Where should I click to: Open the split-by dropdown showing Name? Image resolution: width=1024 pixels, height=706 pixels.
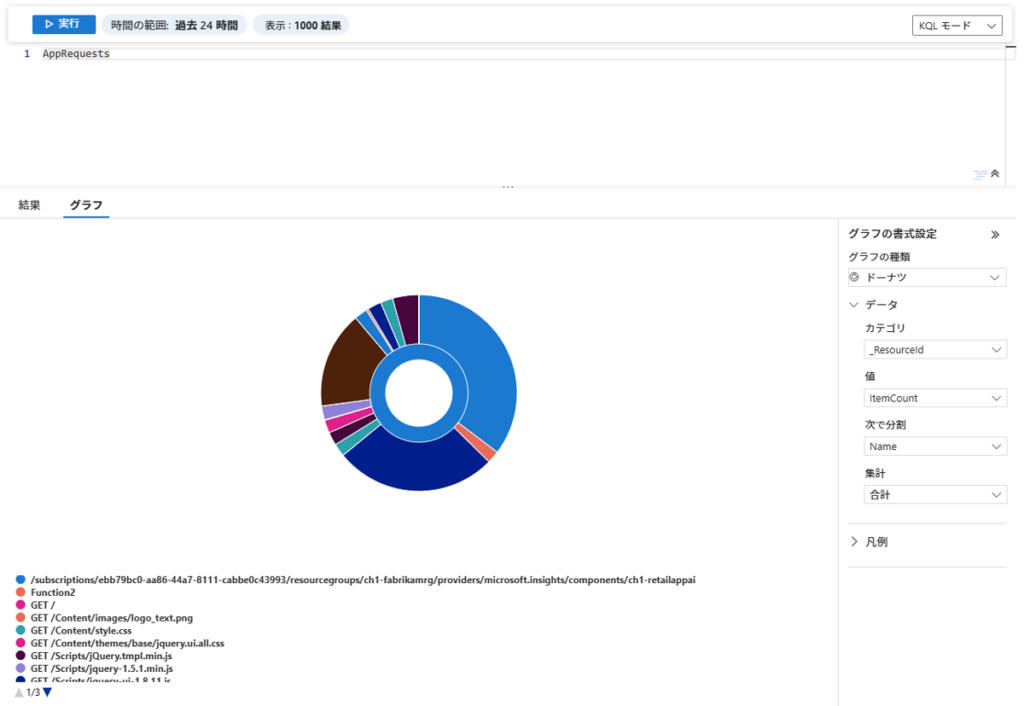point(935,446)
